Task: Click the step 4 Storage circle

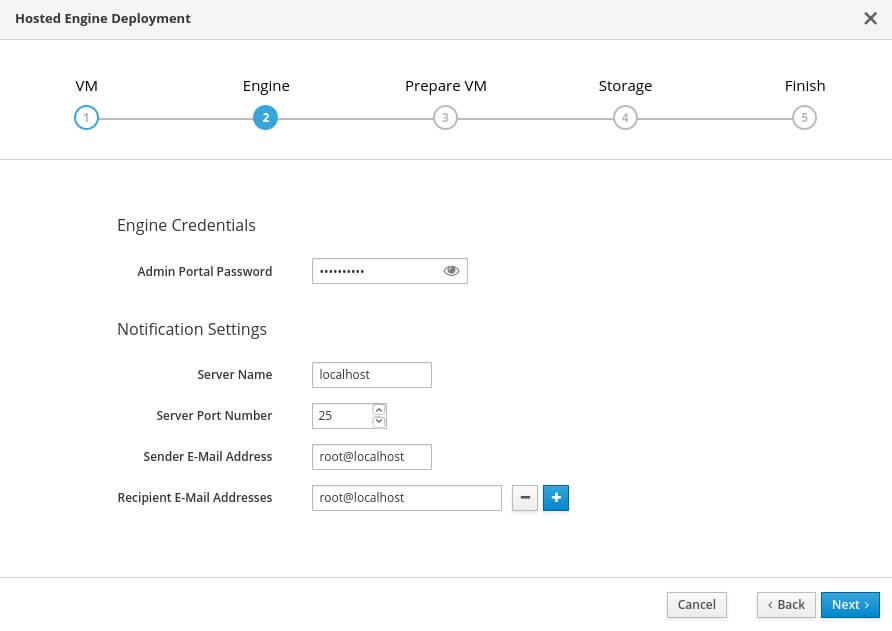Action: pos(625,118)
